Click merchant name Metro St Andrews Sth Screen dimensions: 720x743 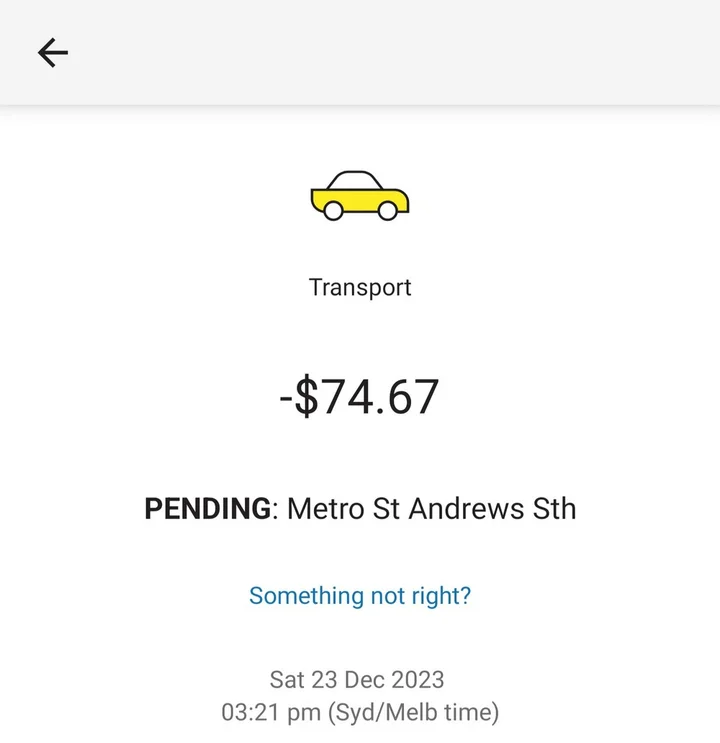431,509
